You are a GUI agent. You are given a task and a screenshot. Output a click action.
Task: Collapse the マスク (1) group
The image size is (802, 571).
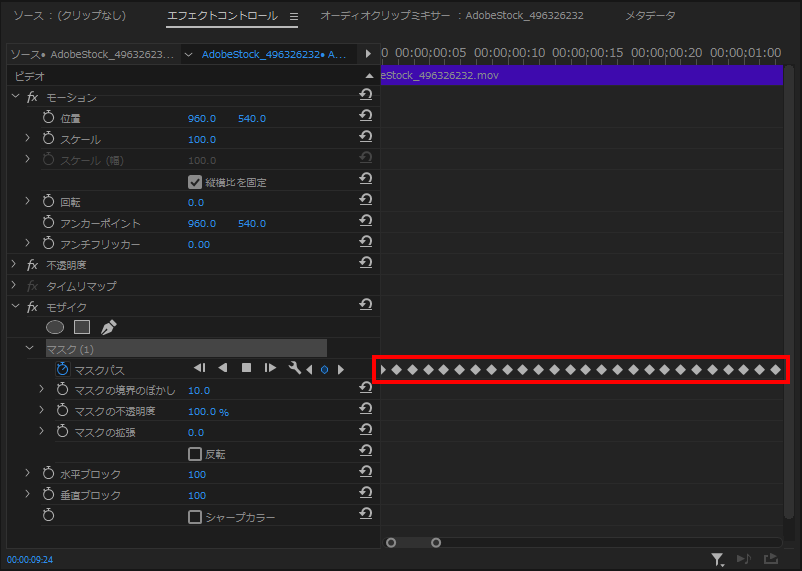point(30,348)
